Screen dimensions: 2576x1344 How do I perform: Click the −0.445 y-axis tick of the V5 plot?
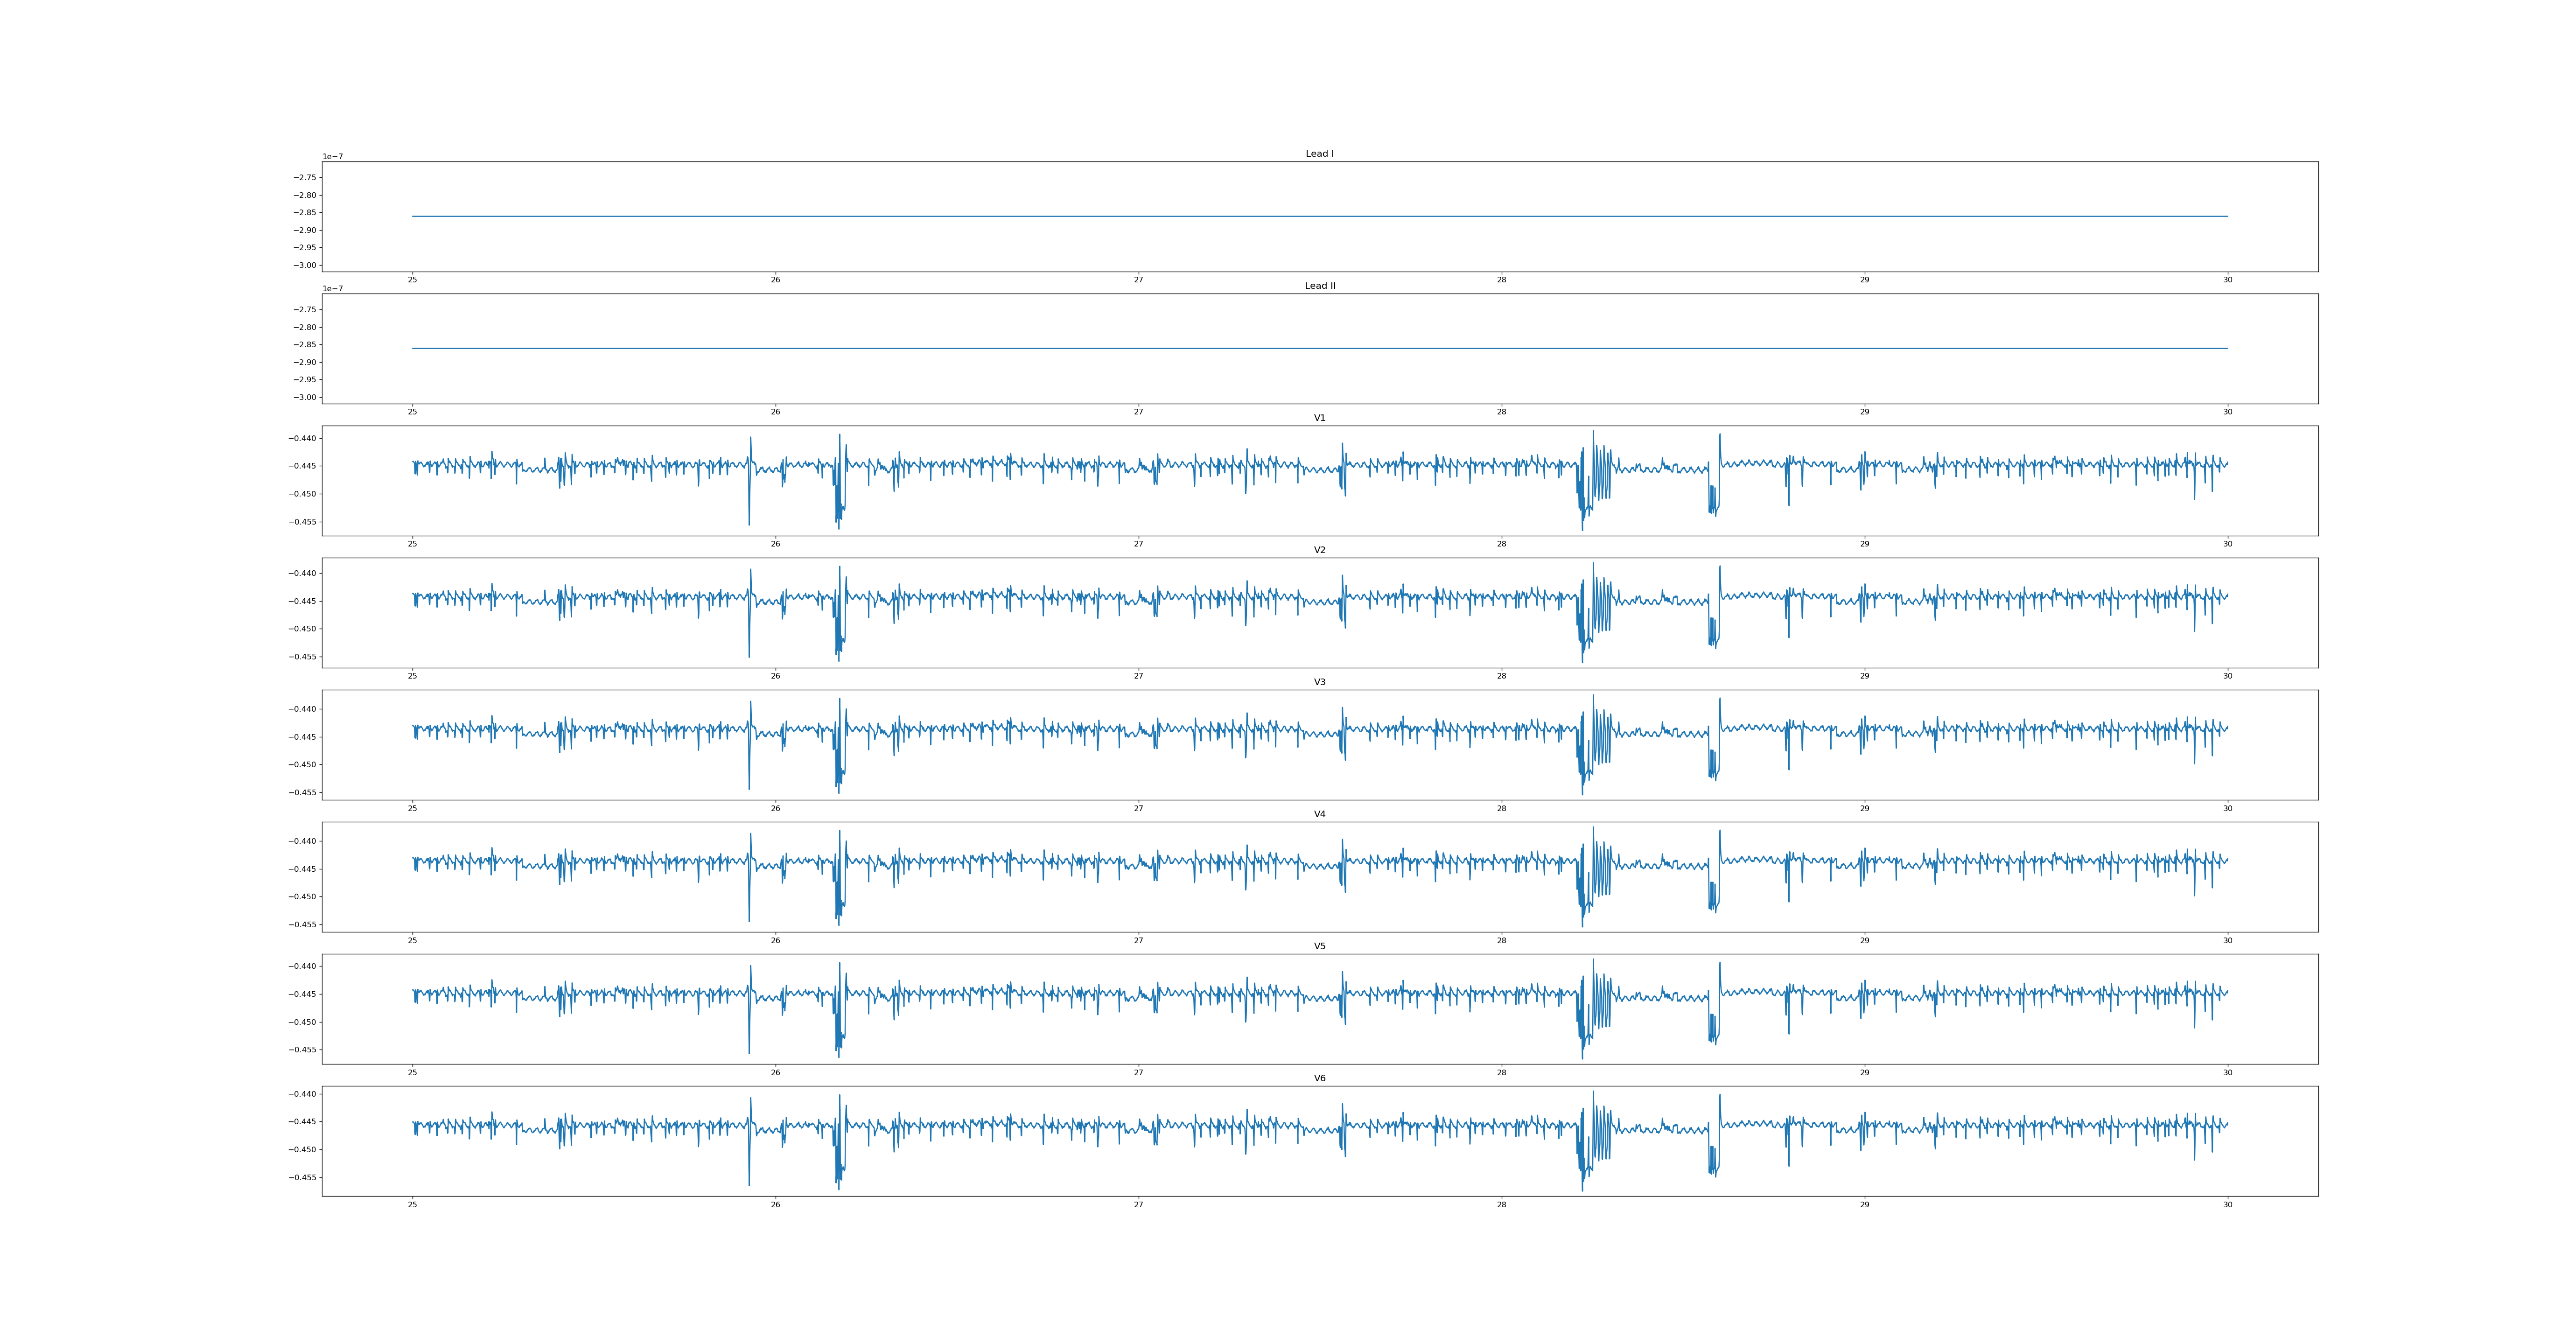(303, 994)
